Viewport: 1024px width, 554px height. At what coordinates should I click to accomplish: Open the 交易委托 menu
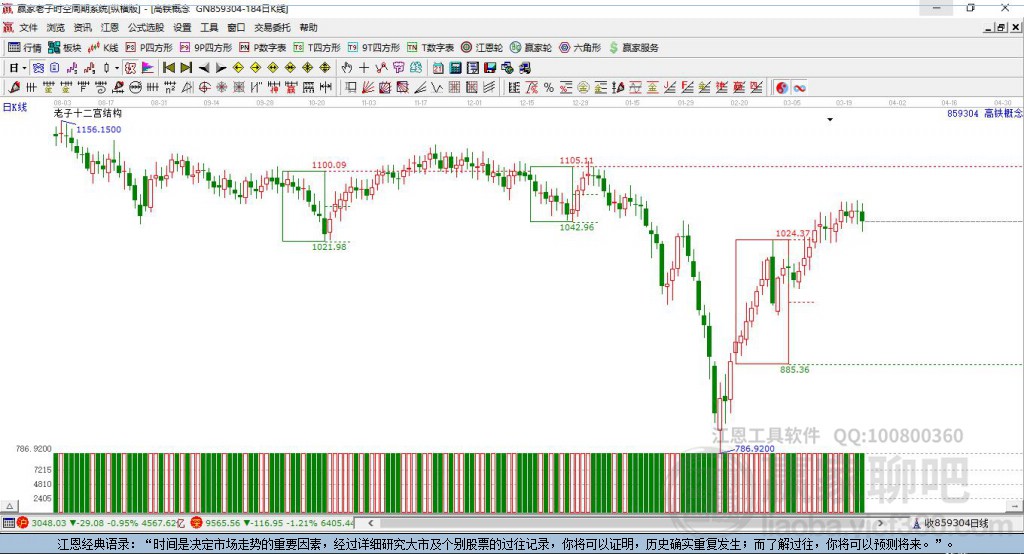tap(272, 27)
